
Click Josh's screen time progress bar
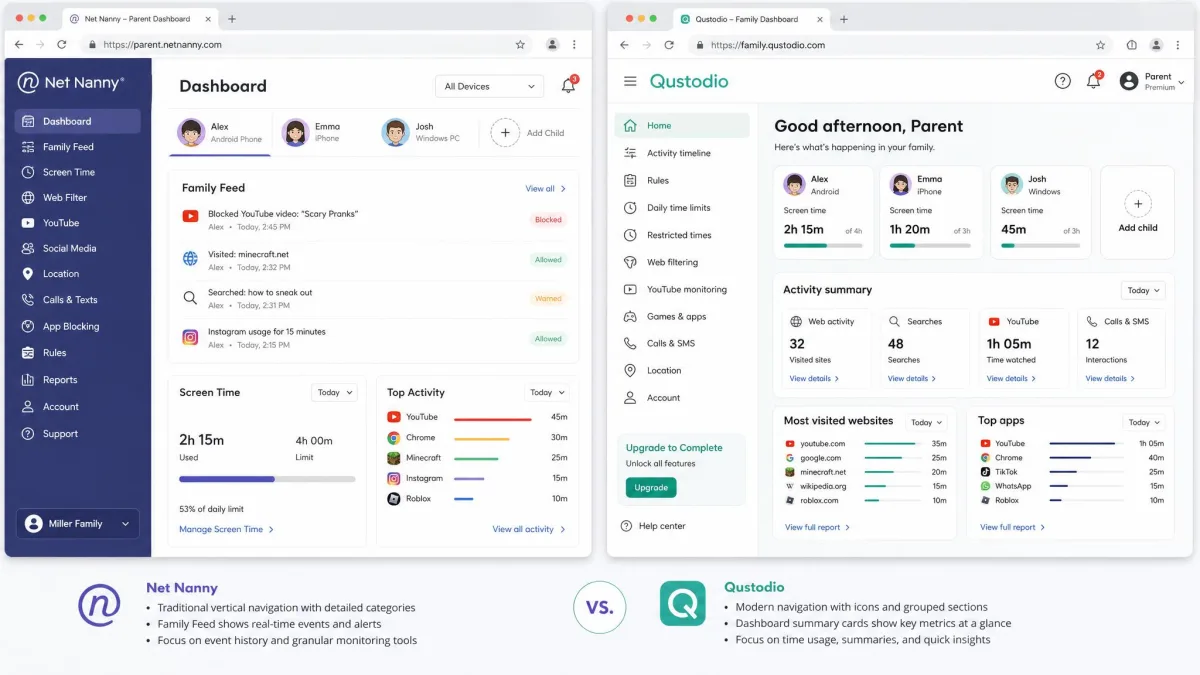pyautogui.click(x=1040, y=245)
